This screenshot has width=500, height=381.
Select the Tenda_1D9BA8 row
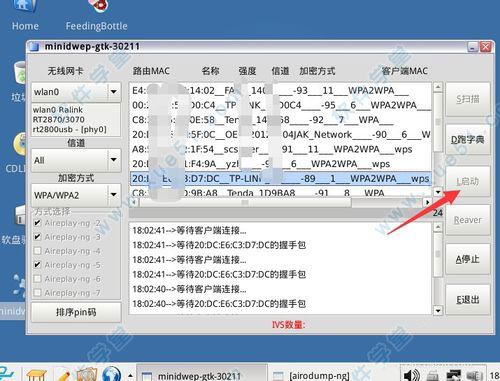(281, 192)
